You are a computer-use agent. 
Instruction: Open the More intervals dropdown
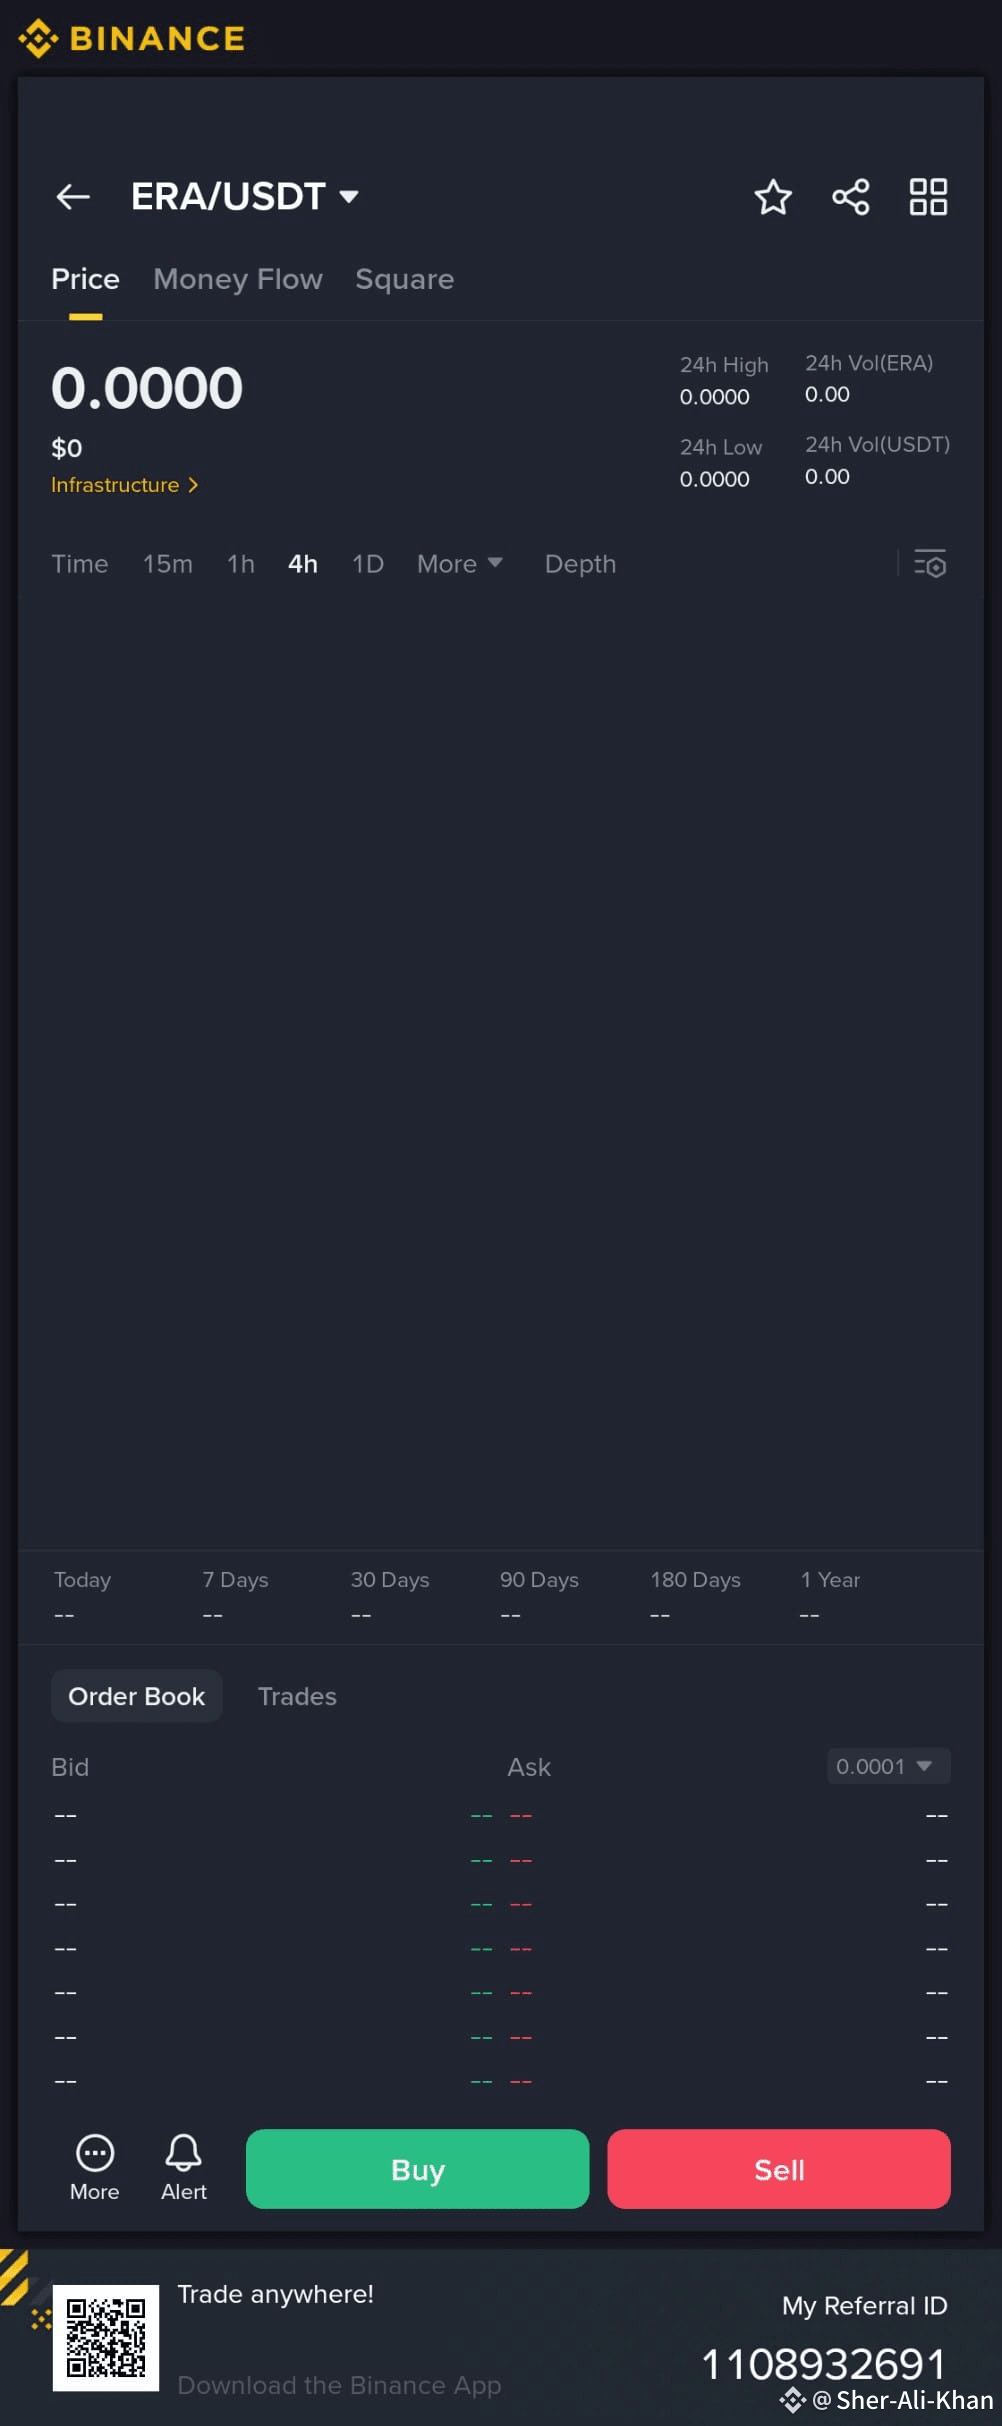point(460,564)
